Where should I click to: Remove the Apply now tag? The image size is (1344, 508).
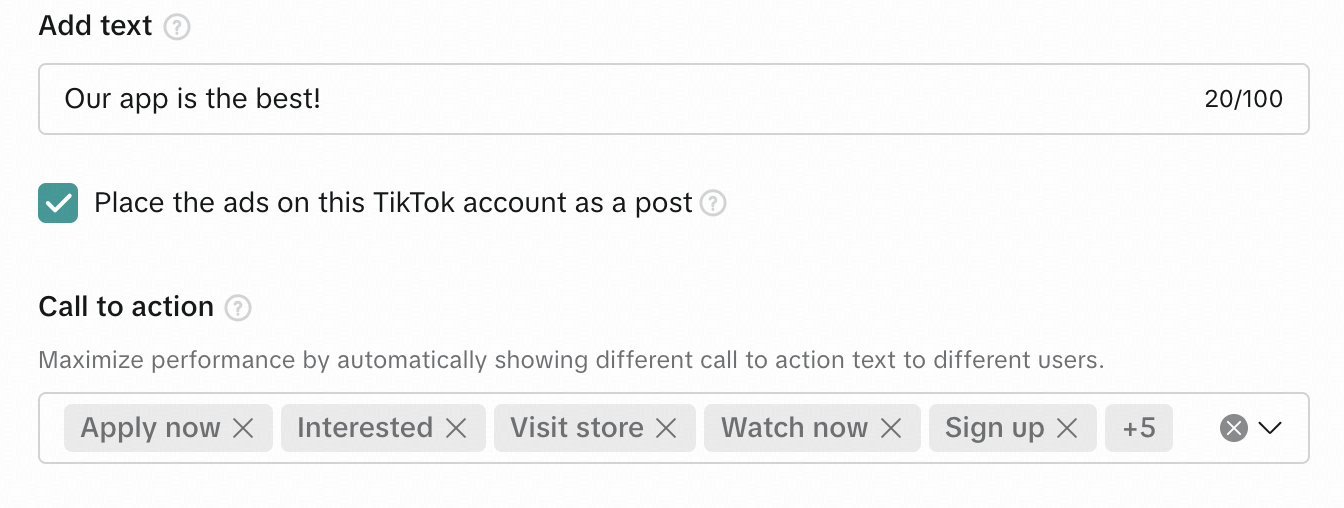(243, 428)
